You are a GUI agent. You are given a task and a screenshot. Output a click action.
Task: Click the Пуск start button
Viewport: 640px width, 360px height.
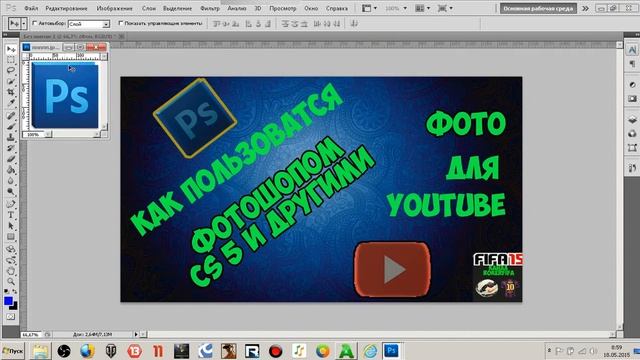13,351
